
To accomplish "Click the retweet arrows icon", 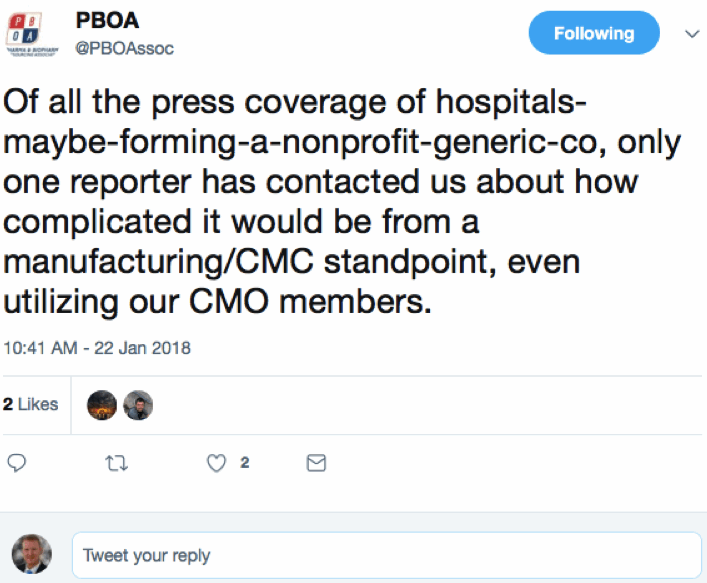I will 114,463.
